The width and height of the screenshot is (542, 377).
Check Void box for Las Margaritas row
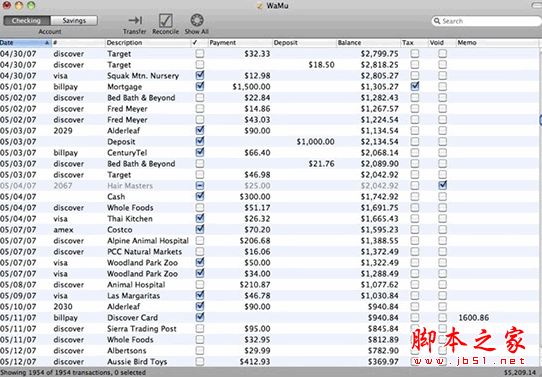[x=442, y=295]
